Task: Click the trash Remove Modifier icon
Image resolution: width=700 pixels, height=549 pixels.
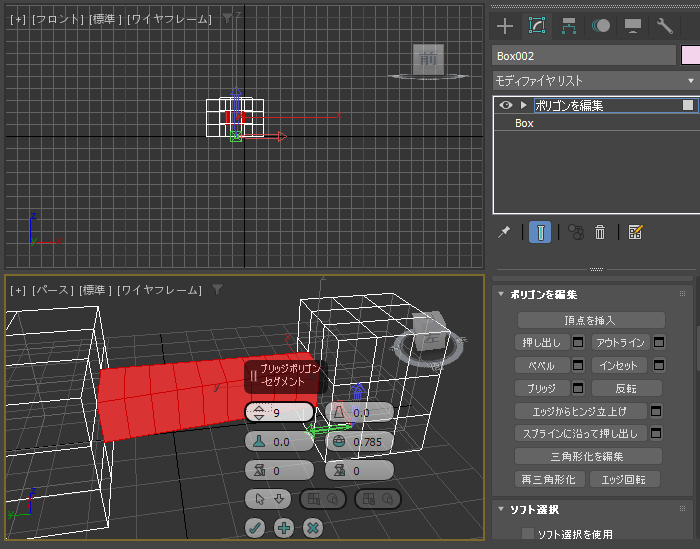Action: (600, 232)
